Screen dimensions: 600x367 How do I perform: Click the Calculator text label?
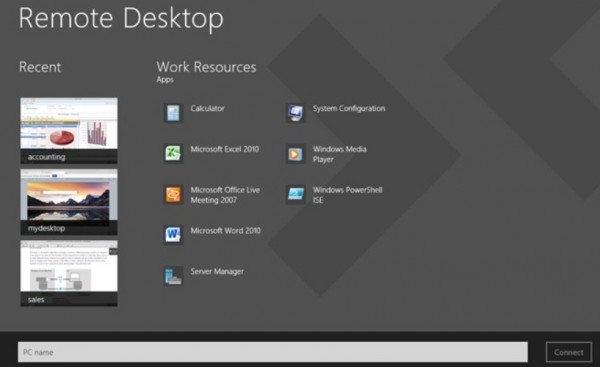coord(207,108)
